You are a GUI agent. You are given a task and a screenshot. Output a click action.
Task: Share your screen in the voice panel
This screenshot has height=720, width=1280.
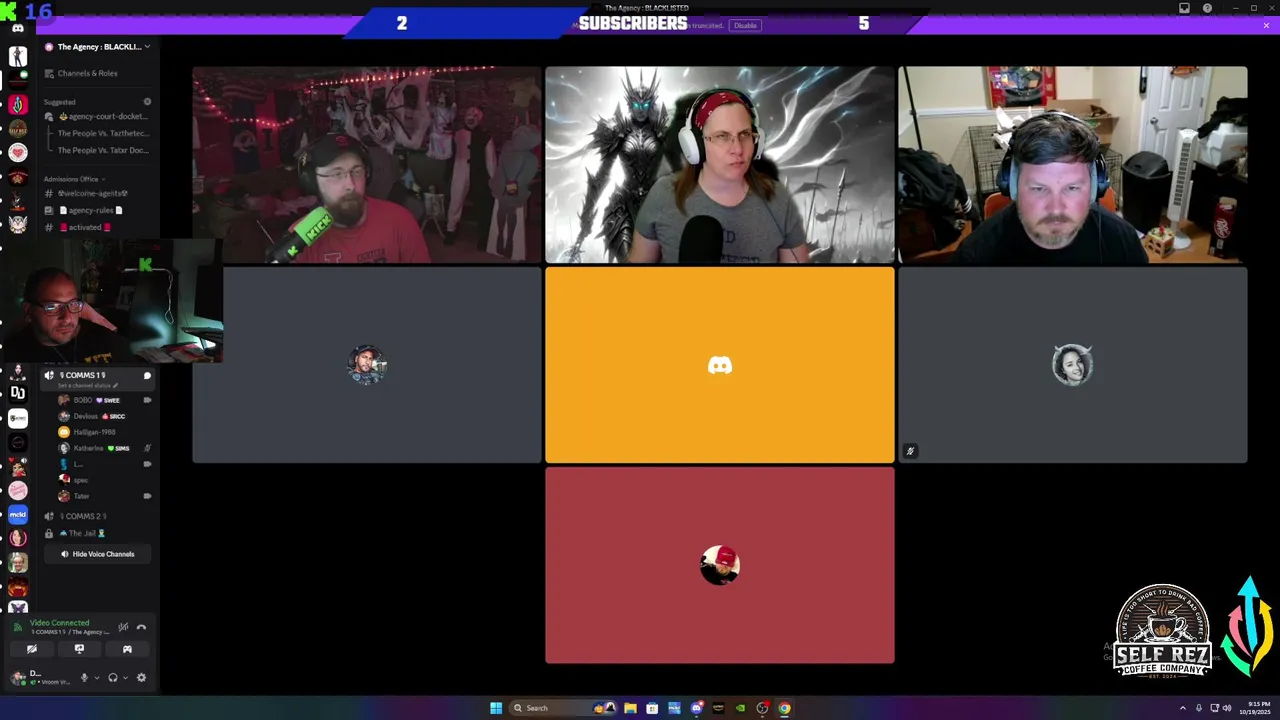79,649
